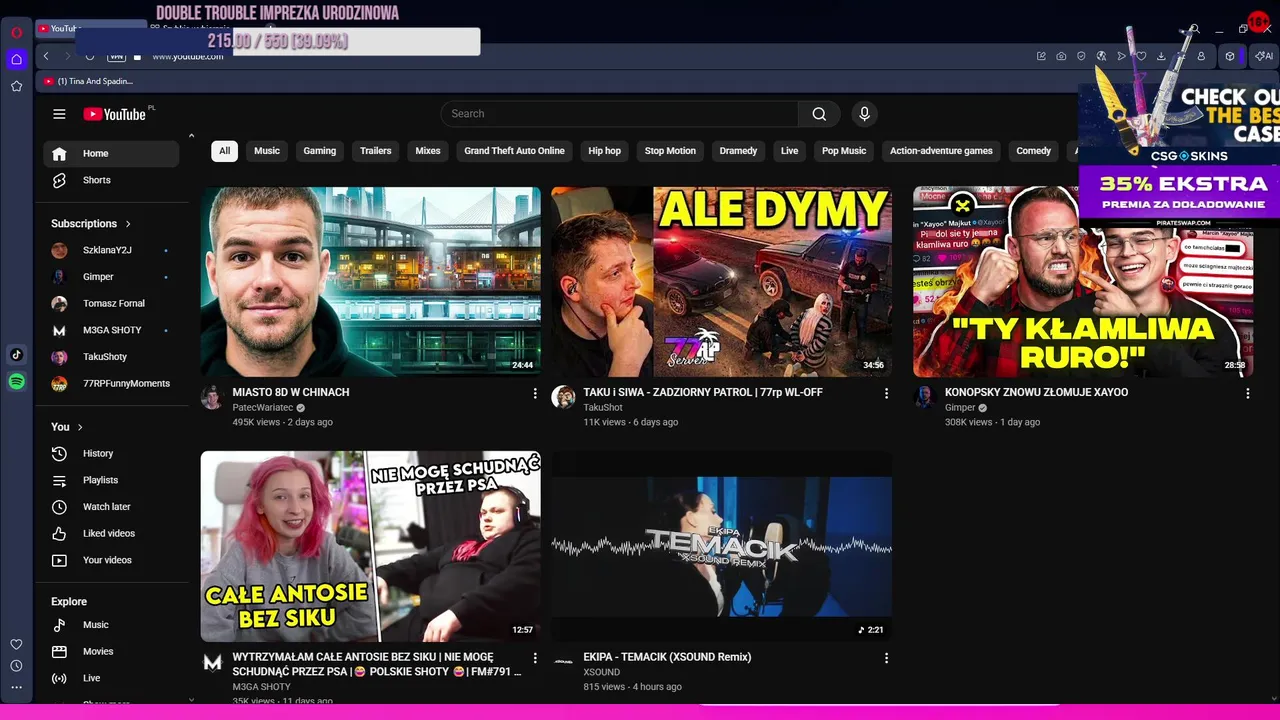Open the edit pinboard icon in toolbar

1041,56
